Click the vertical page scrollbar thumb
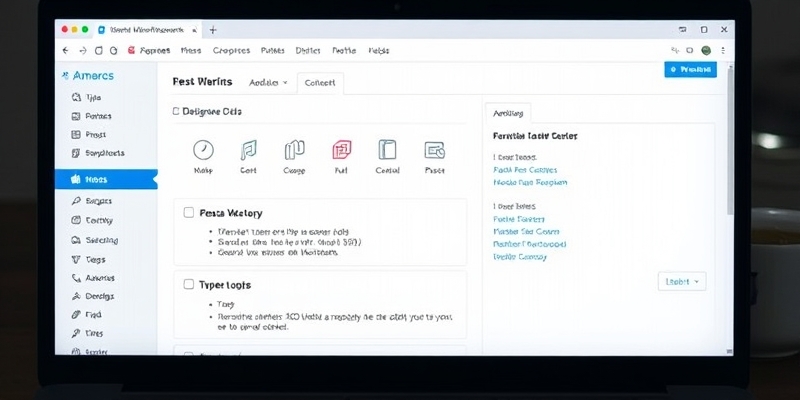This screenshot has height=400, width=800. tap(730, 140)
